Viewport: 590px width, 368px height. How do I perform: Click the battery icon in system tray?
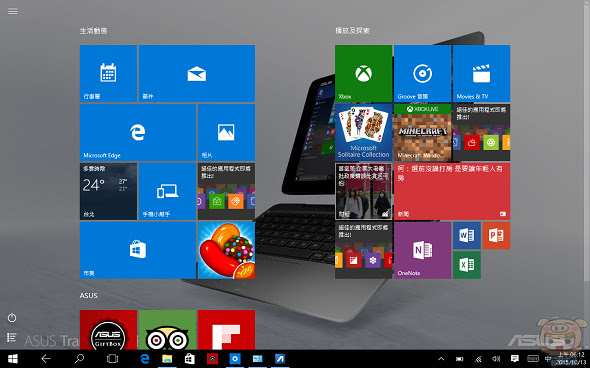click(459, 359)
